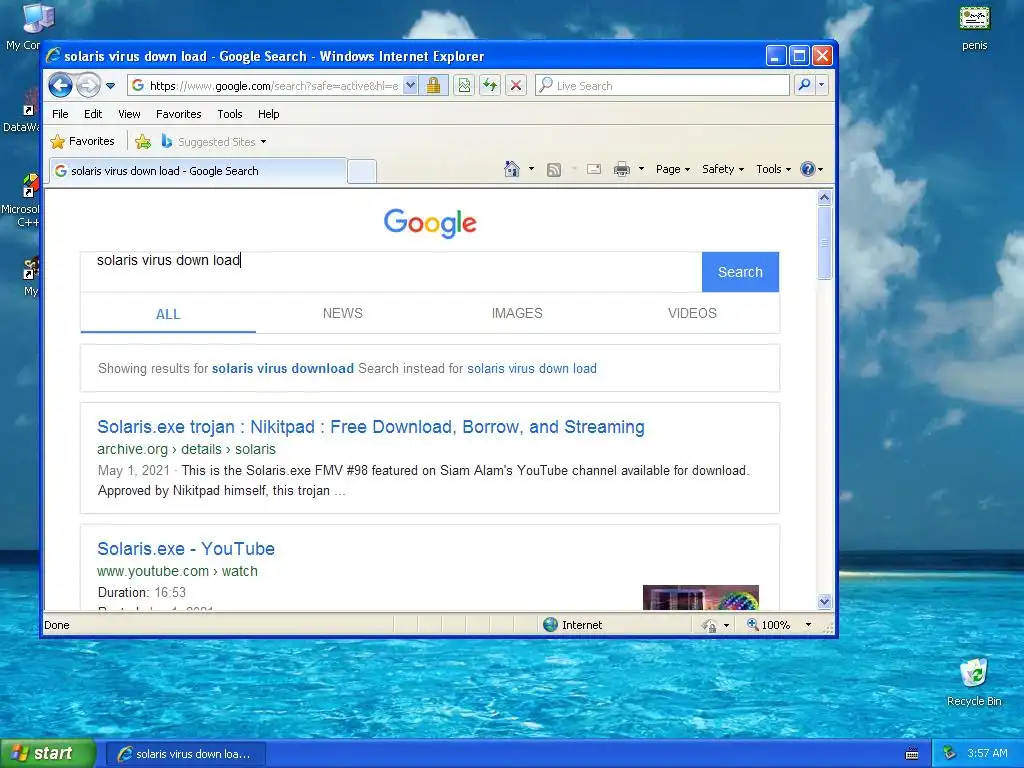Open a new blank tab

coord(362,171)
